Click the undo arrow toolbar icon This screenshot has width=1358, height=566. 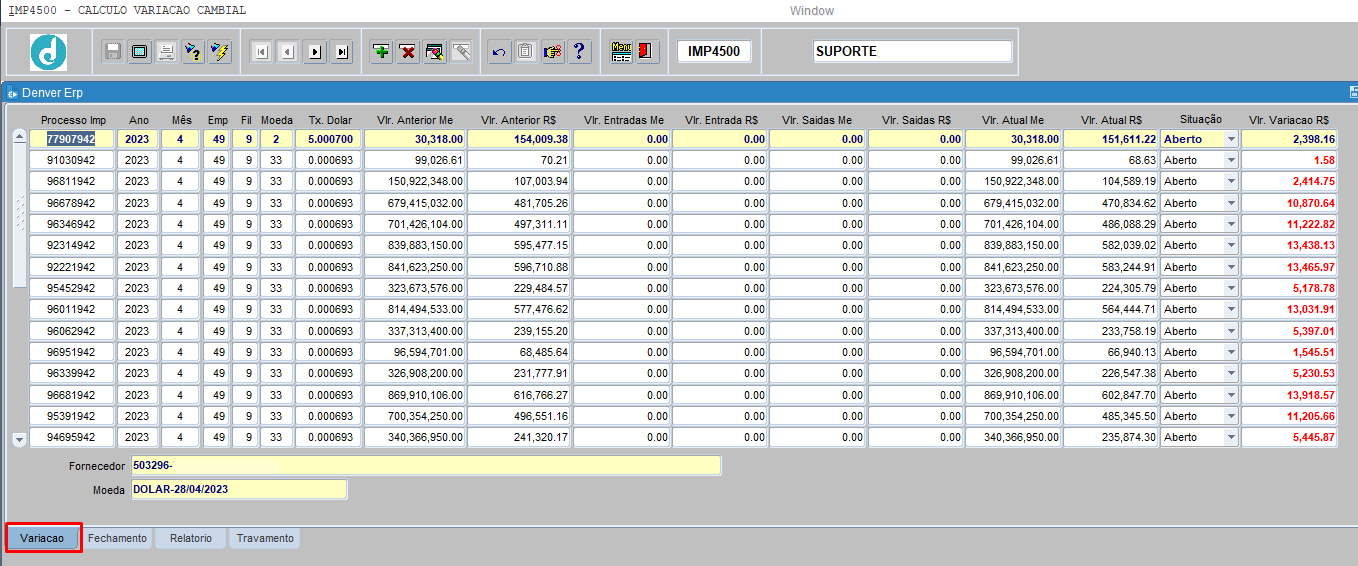pos(499,51)
